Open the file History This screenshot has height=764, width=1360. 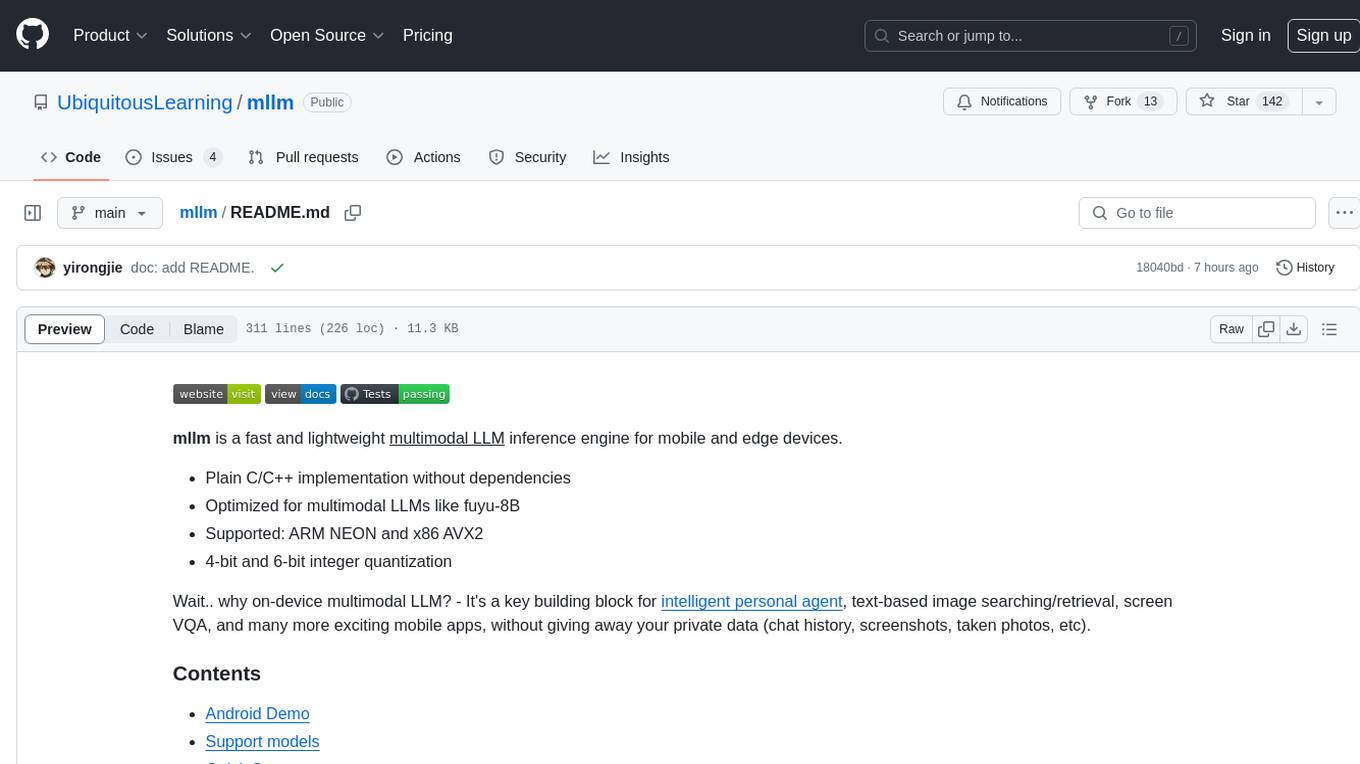(1306, 267)
